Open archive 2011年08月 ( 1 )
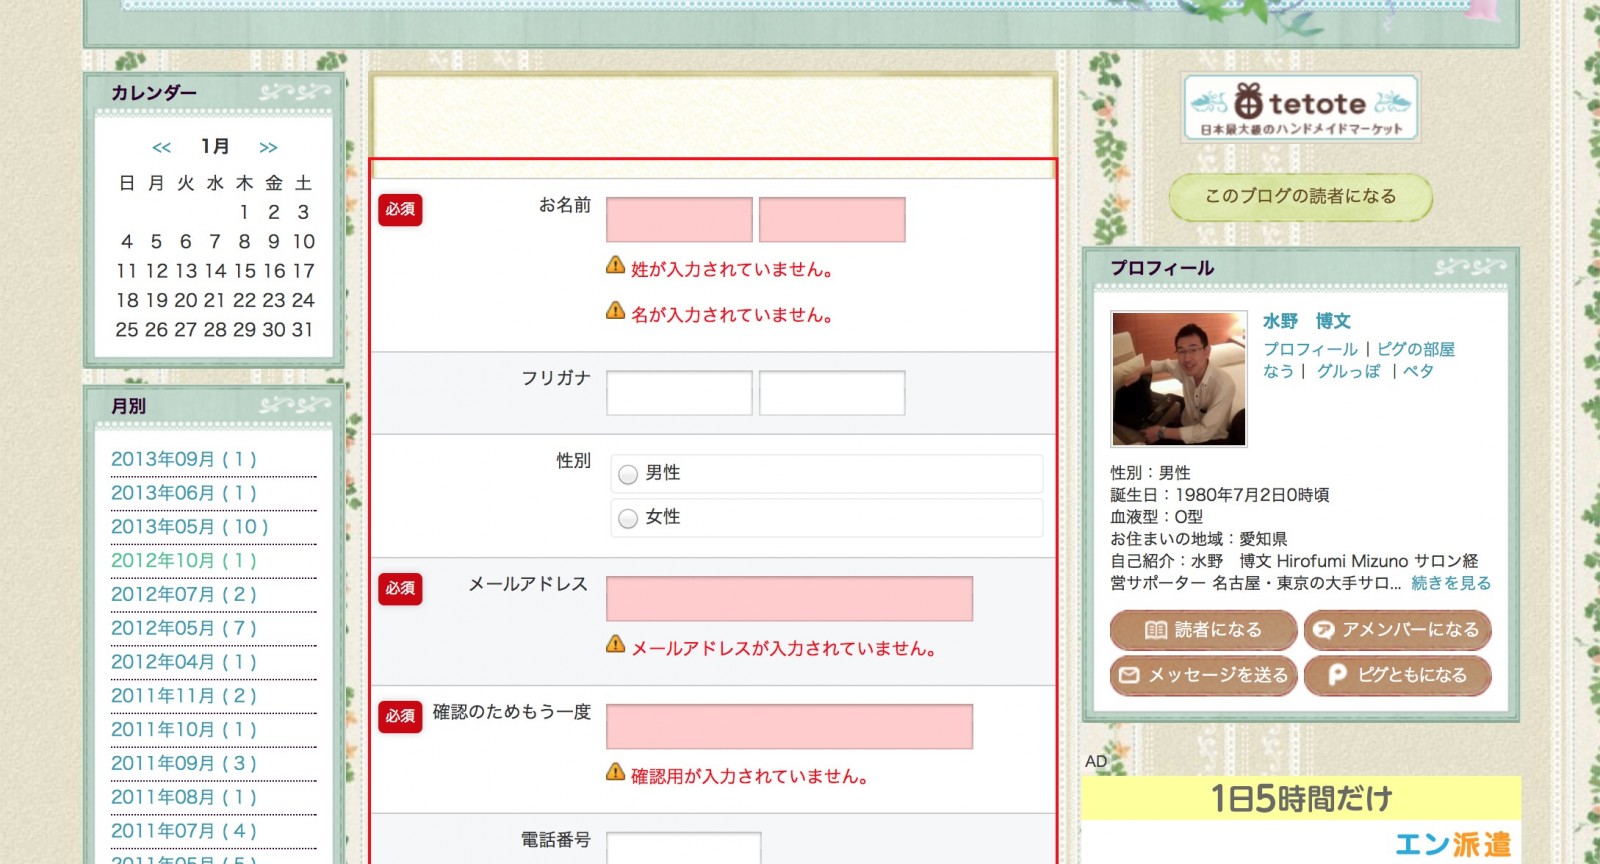Screen dimensions: 1600x864 click(184, 798)
